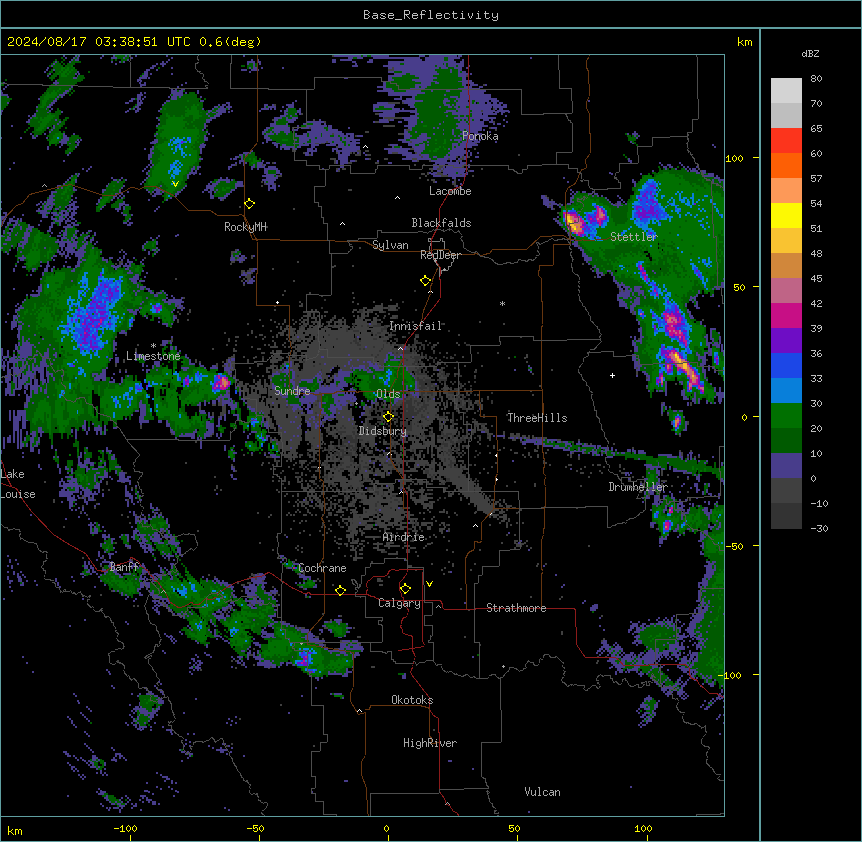Click the yellow diamond marker above Calgary label
The image size is (862, 842).
[405, 589]
